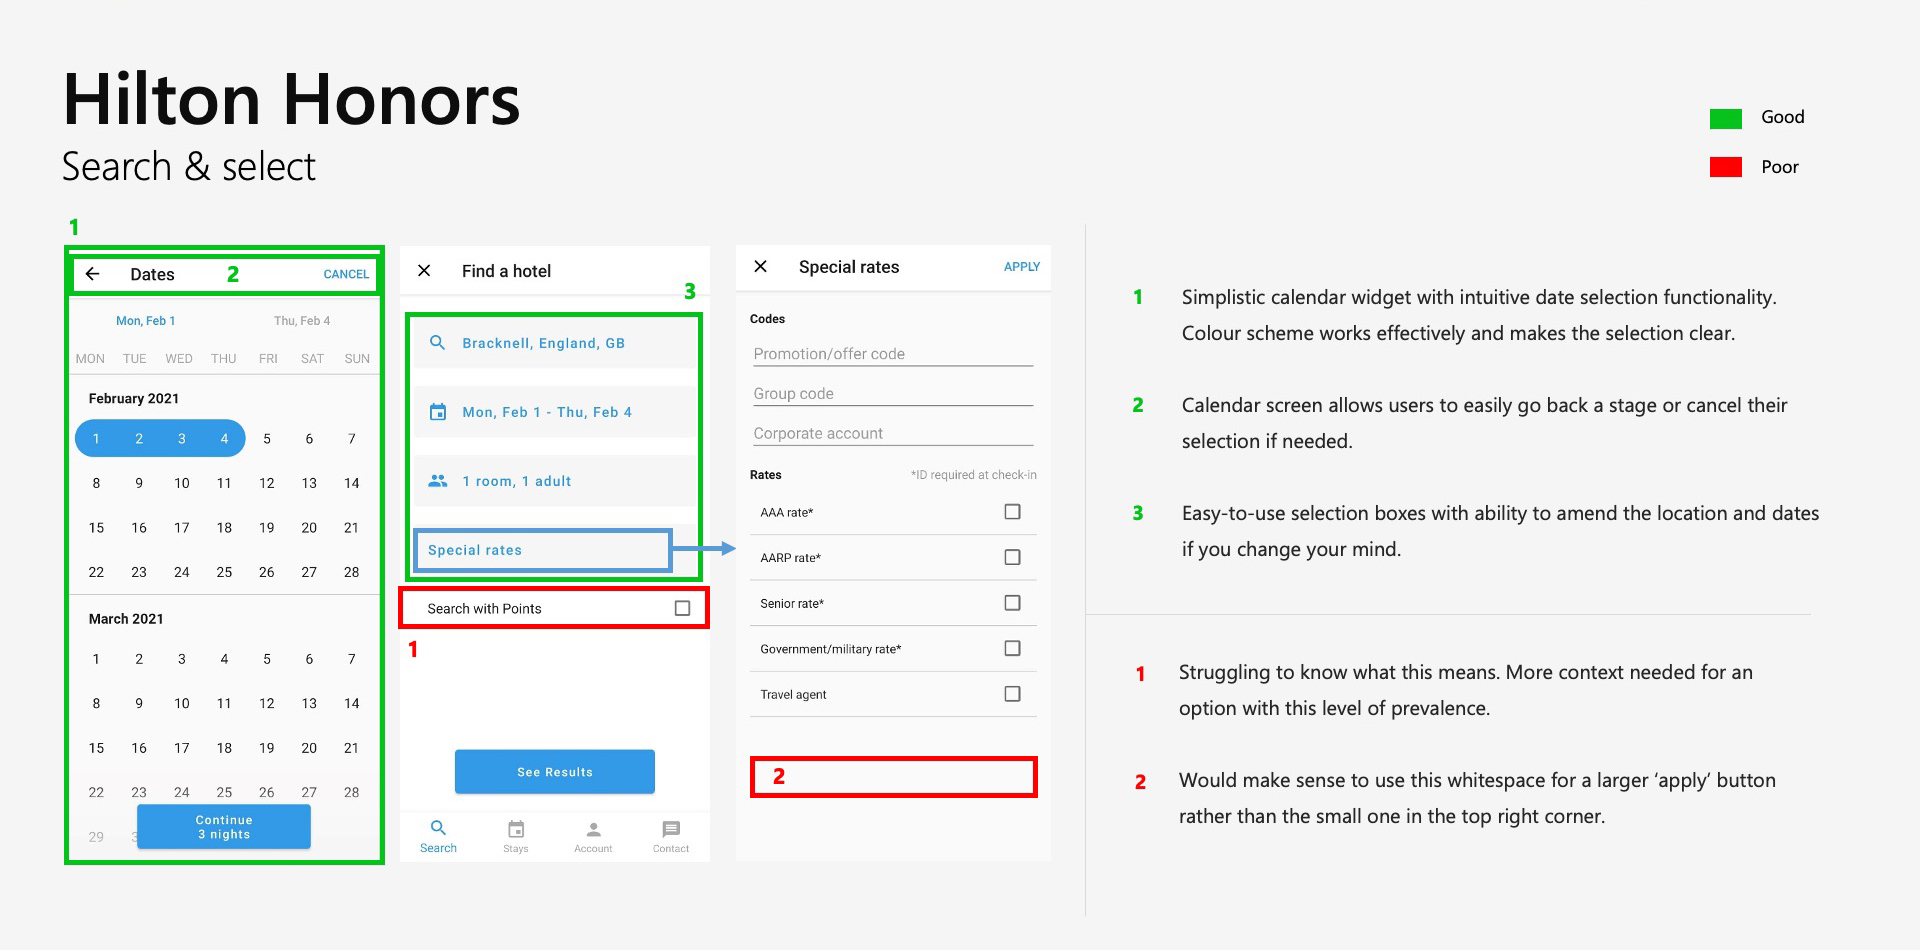Expand the Special rates option

click(x=542, y=550)
